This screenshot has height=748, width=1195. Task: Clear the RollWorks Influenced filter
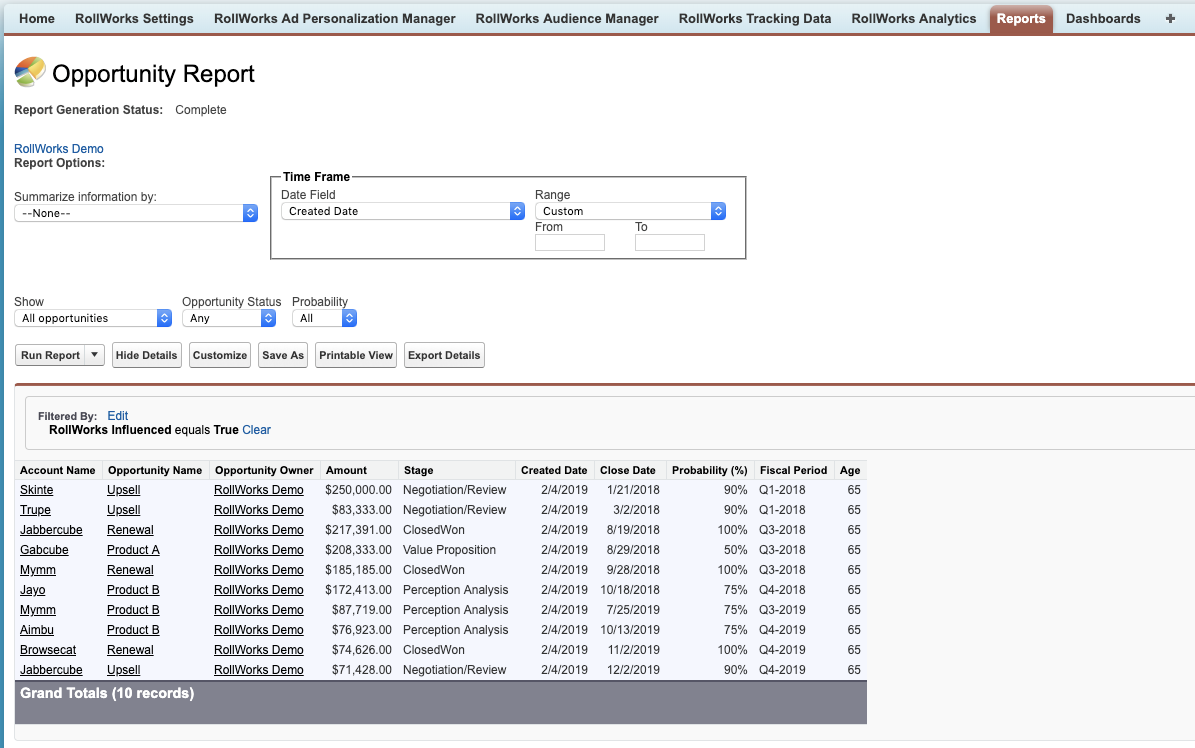point(256,429)
